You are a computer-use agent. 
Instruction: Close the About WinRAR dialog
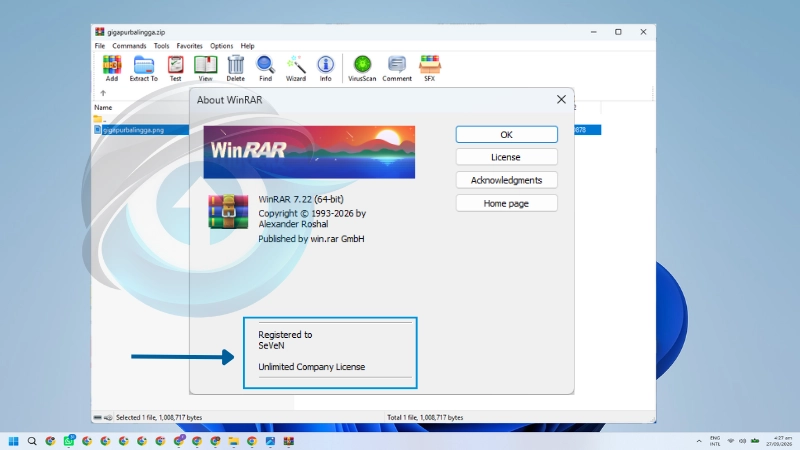[561, 99]
